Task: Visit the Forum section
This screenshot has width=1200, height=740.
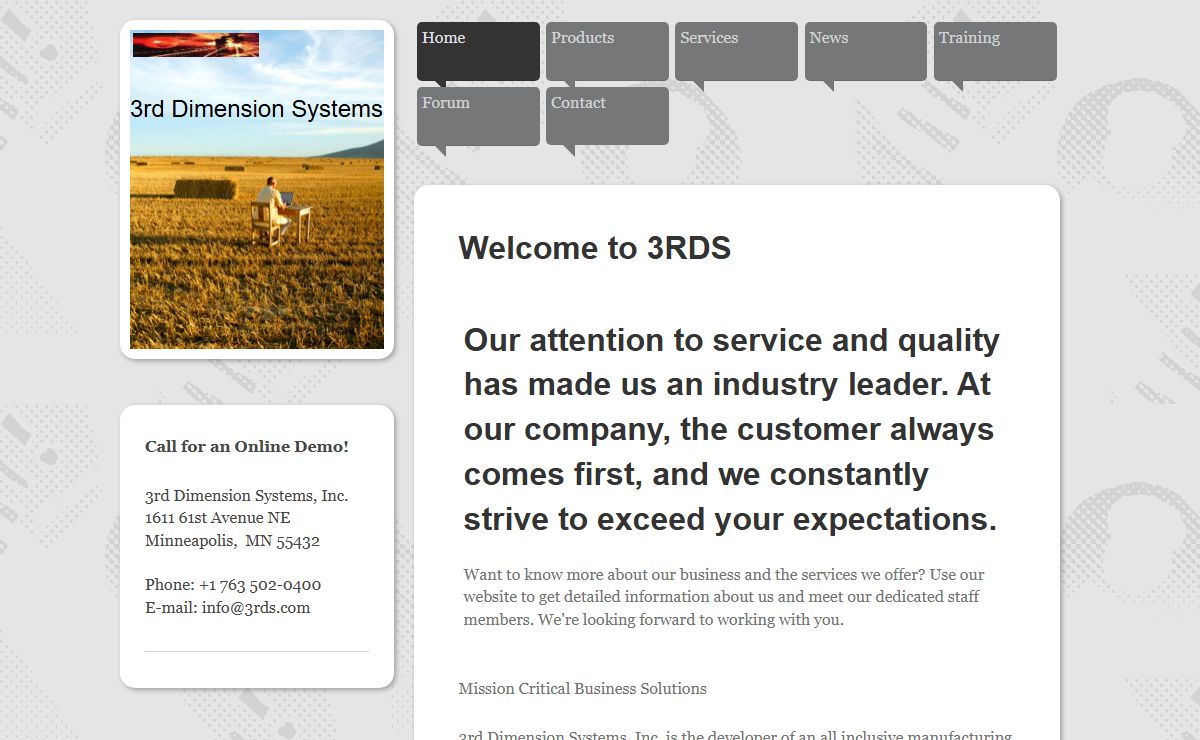Action: pyautogui.click(x=478, y=116)
